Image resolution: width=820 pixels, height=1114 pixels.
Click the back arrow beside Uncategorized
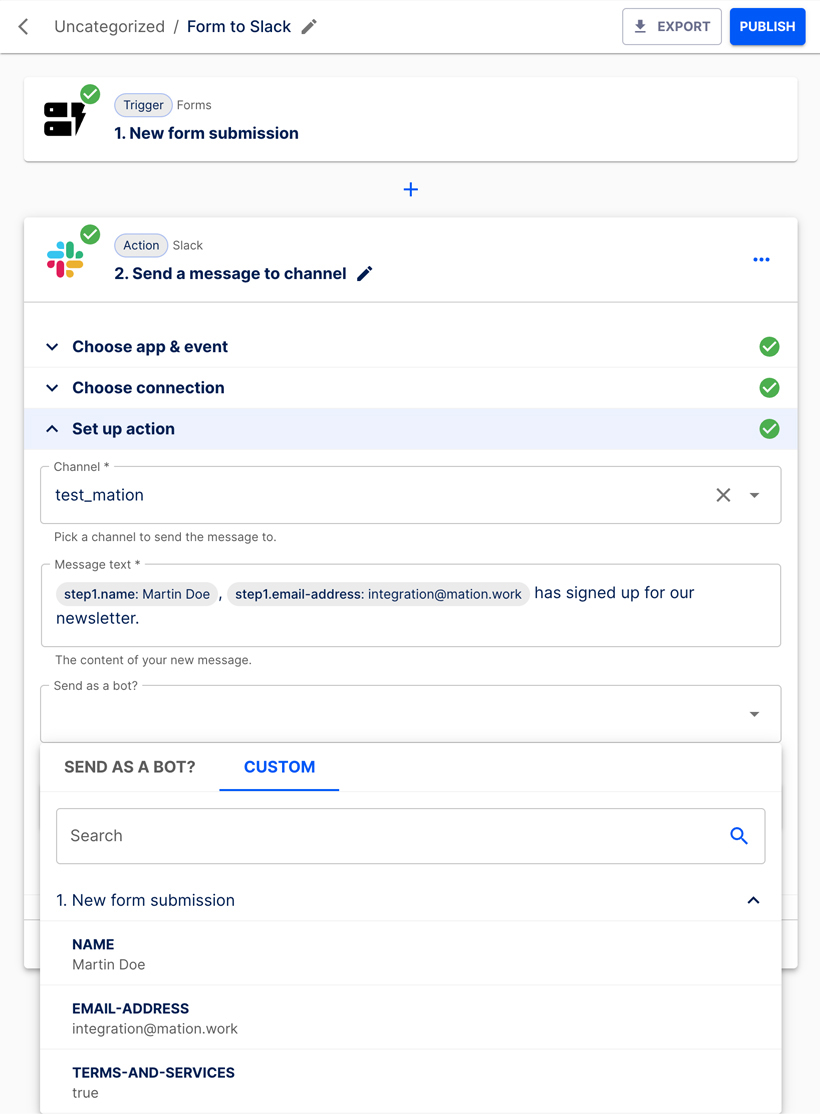pyautogui.click(x=22, y=26)
